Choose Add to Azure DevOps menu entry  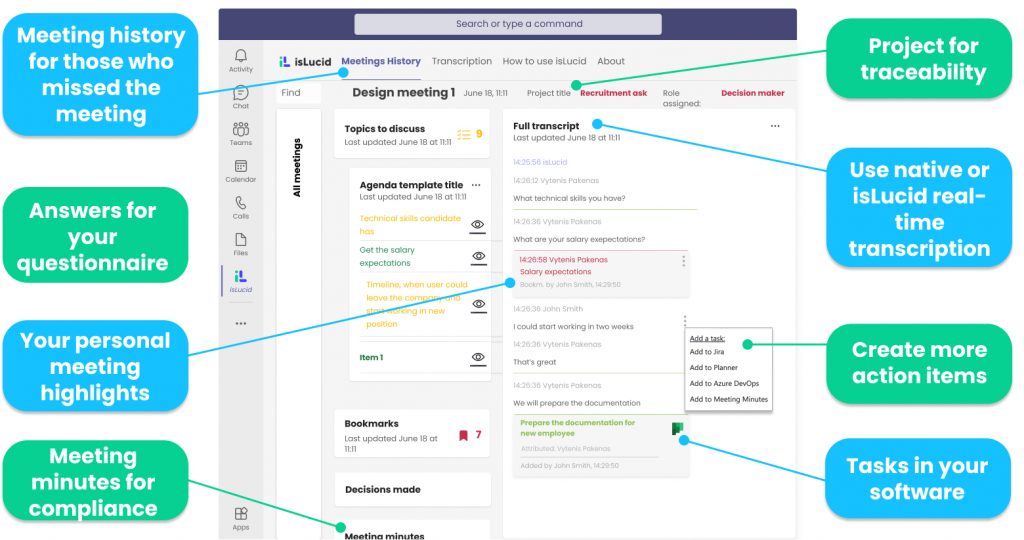724,383
